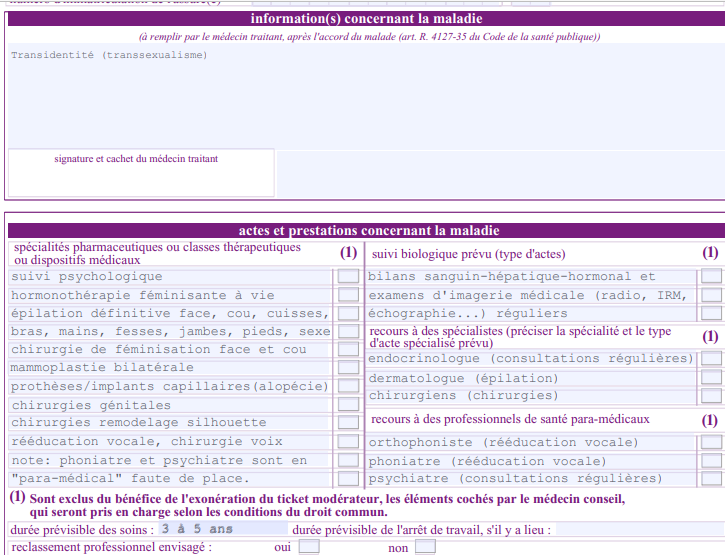Click the 'rééducation vocale, chirurgie voix' field

(170, 441)
